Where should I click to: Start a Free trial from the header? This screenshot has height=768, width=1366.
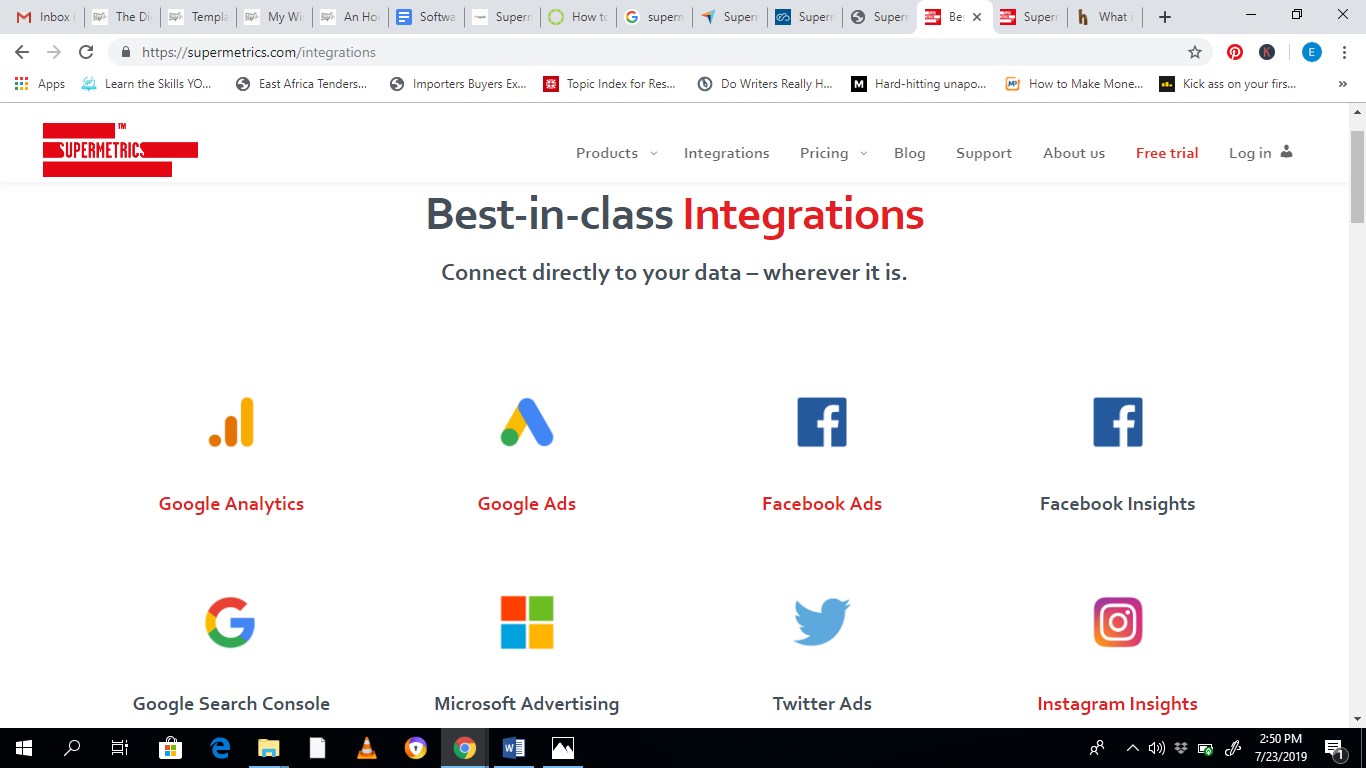(x=1167, y=153)
